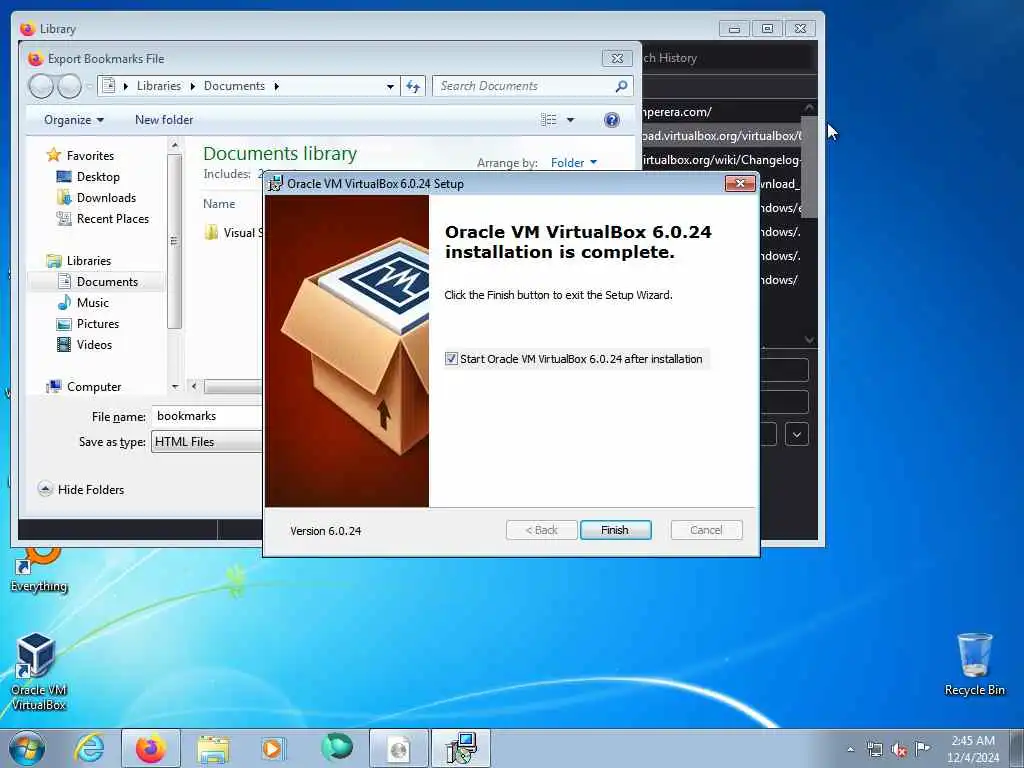The width and height of the screenshot is (1024, 768).
Task: Show hidden tray icons arrow
Action: pos(850,750)
